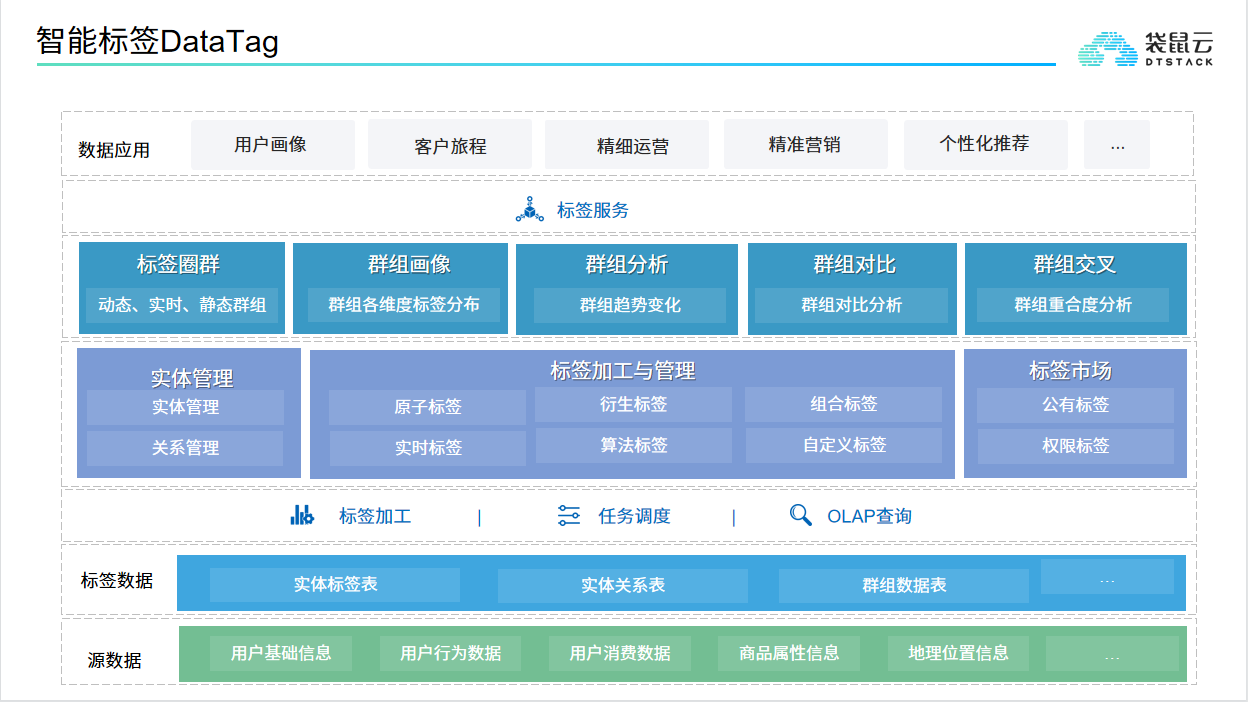Click the 标签服务 label
Screen dimensions: 1248x702
[x=593, y=210]
